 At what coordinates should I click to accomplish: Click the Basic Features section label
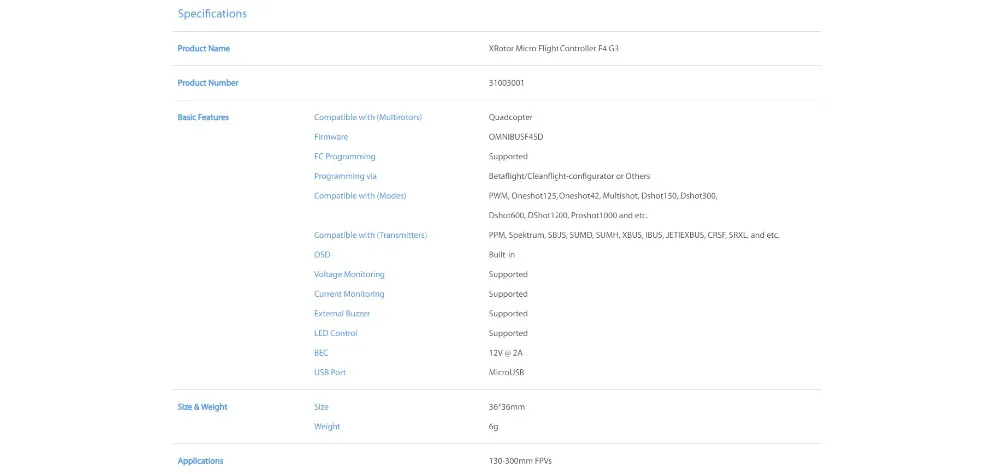point(203,117)
